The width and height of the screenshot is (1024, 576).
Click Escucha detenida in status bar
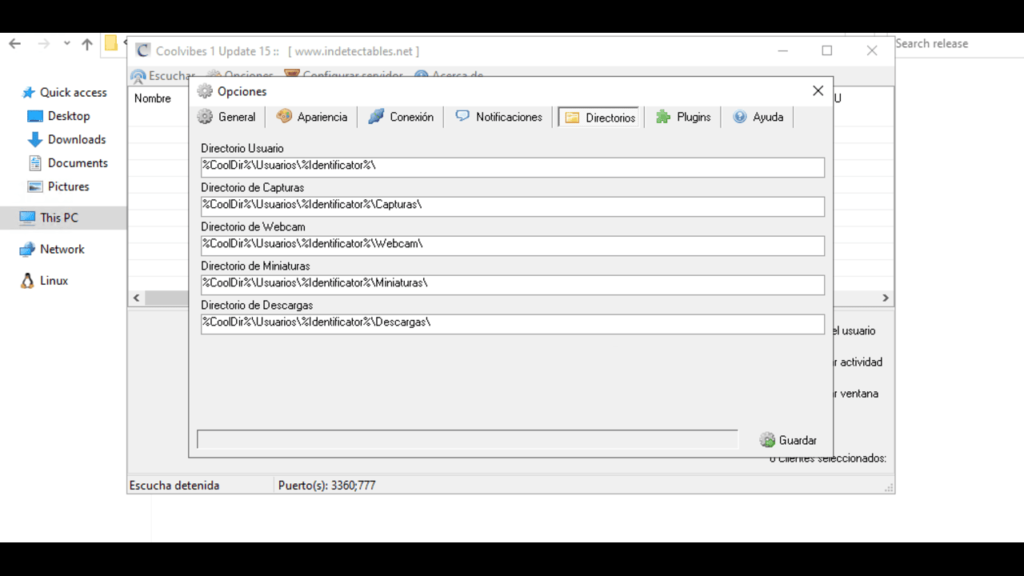click(174, 485)
